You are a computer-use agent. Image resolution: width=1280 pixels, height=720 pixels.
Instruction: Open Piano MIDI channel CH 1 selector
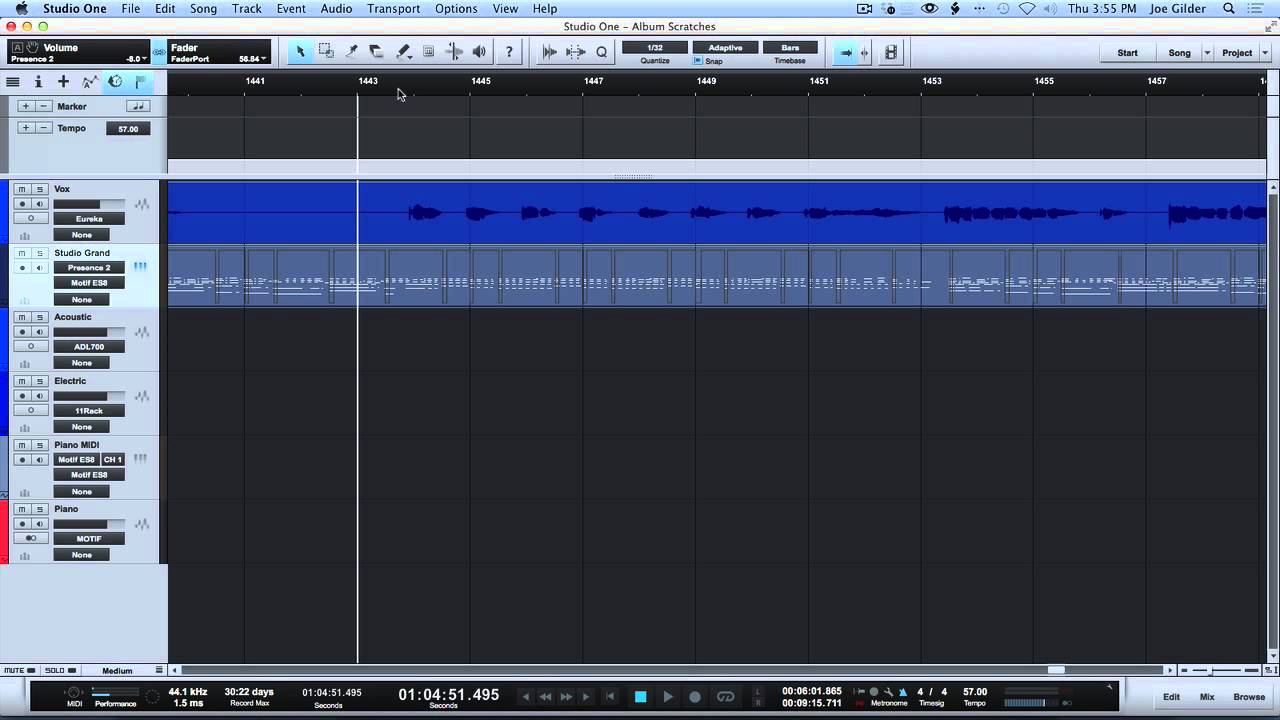(113, 460)
